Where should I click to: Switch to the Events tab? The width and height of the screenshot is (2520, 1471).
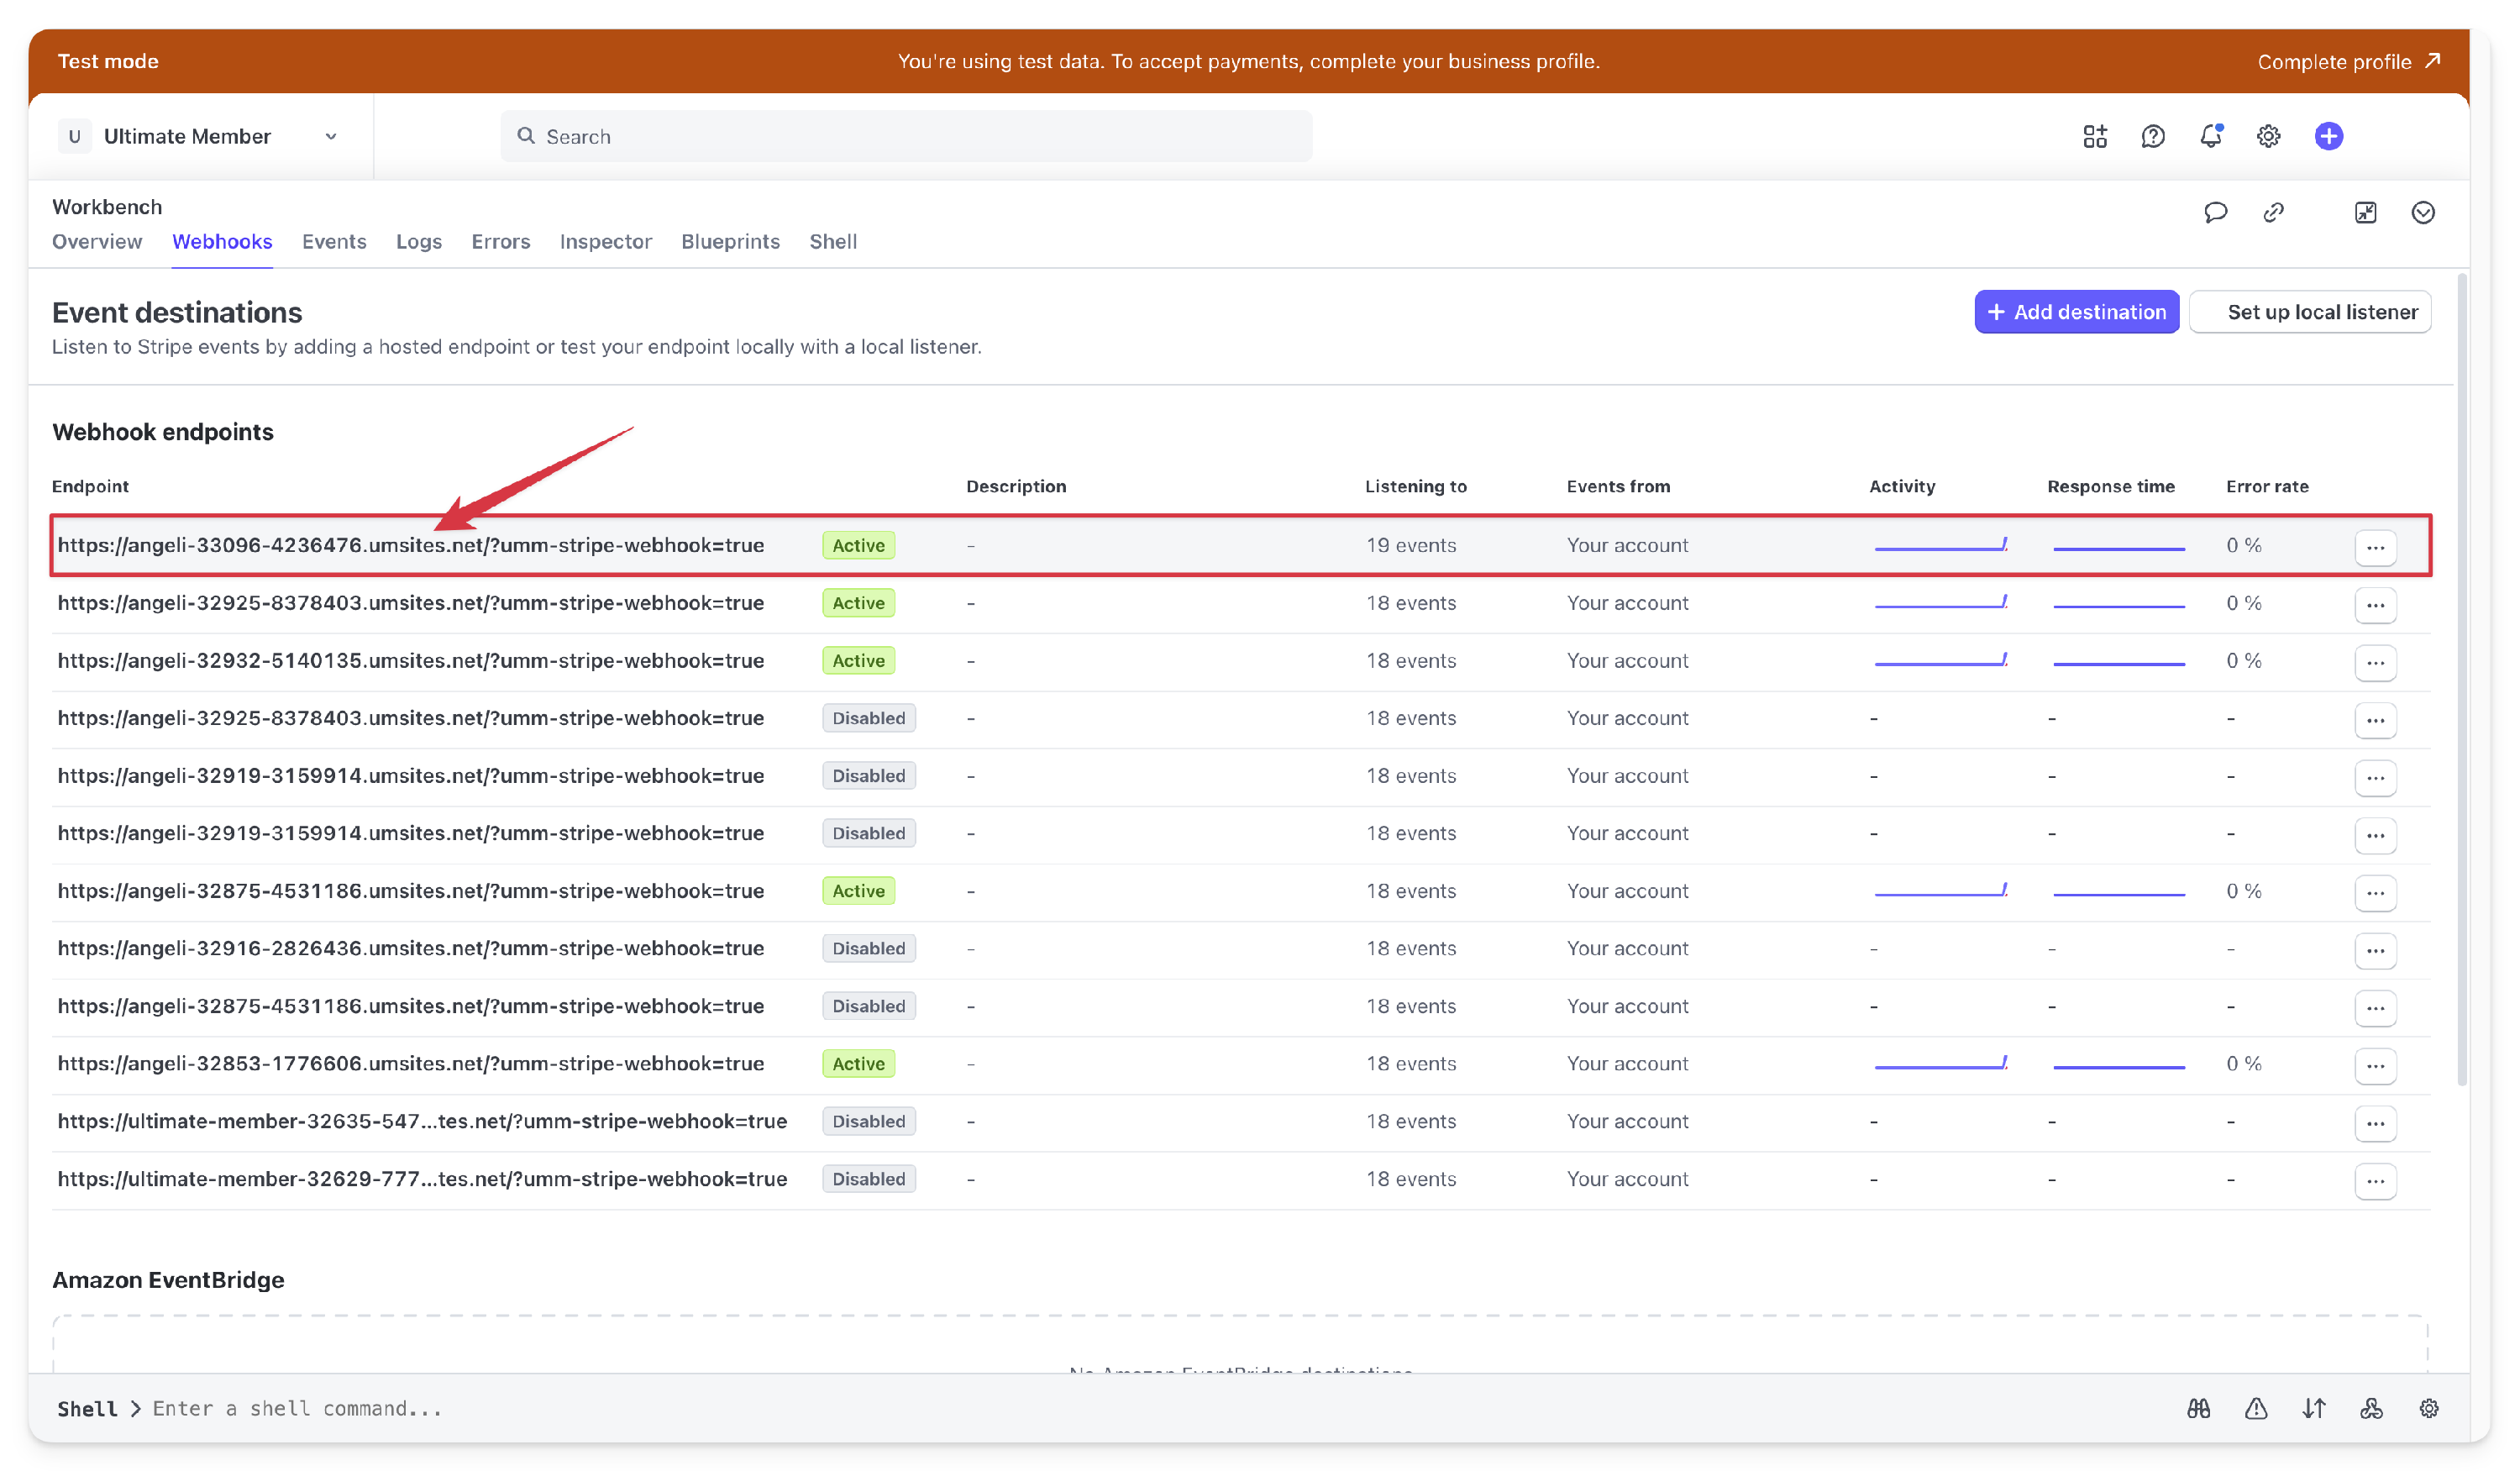click(x=334, y=241)
